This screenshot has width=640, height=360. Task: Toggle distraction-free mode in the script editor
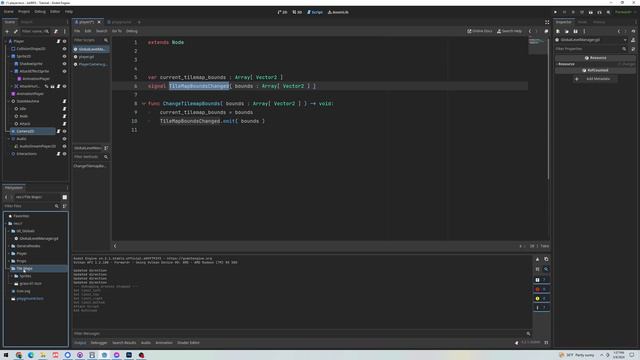click(x=547, y=22)
